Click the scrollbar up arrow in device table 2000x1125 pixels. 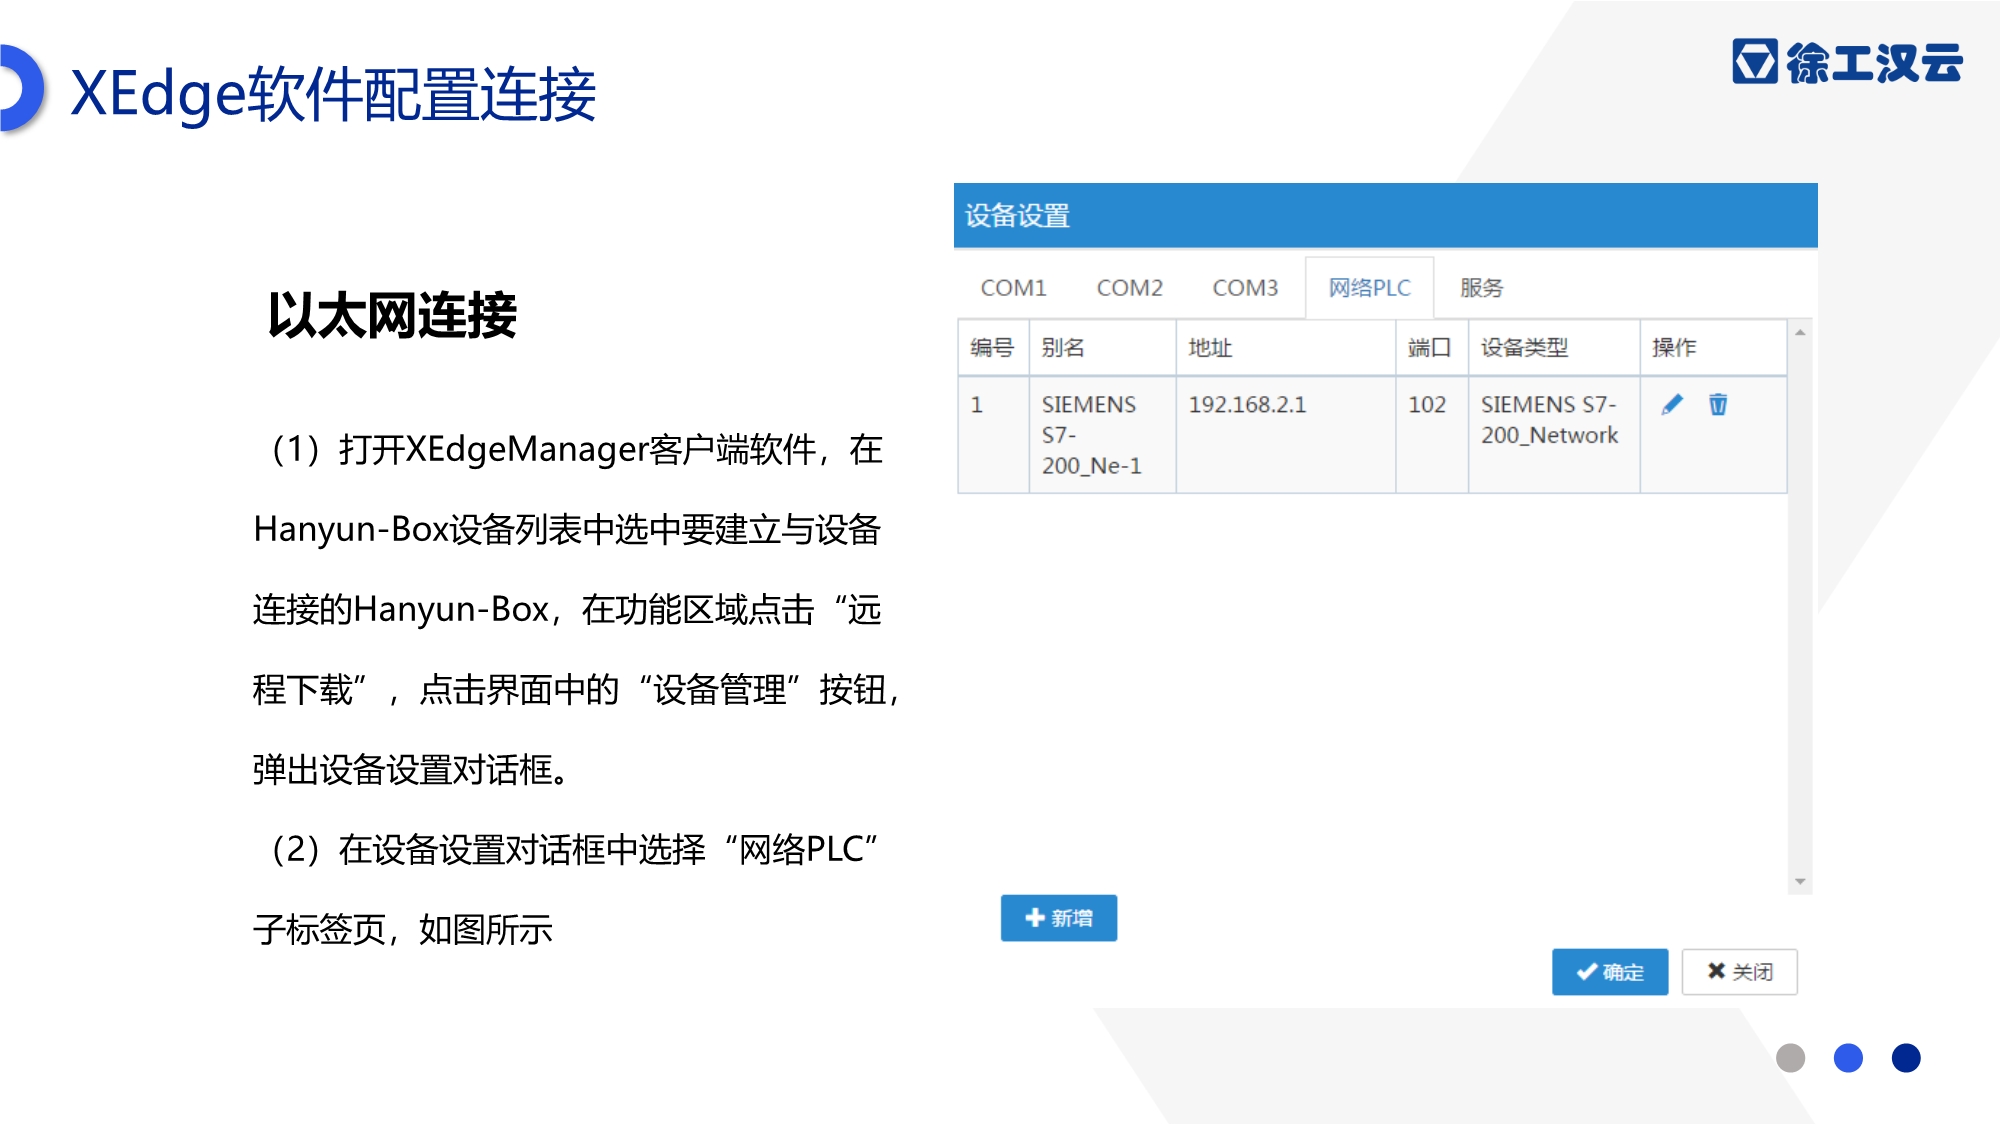pyautogui.click(x=1800, y=332)
